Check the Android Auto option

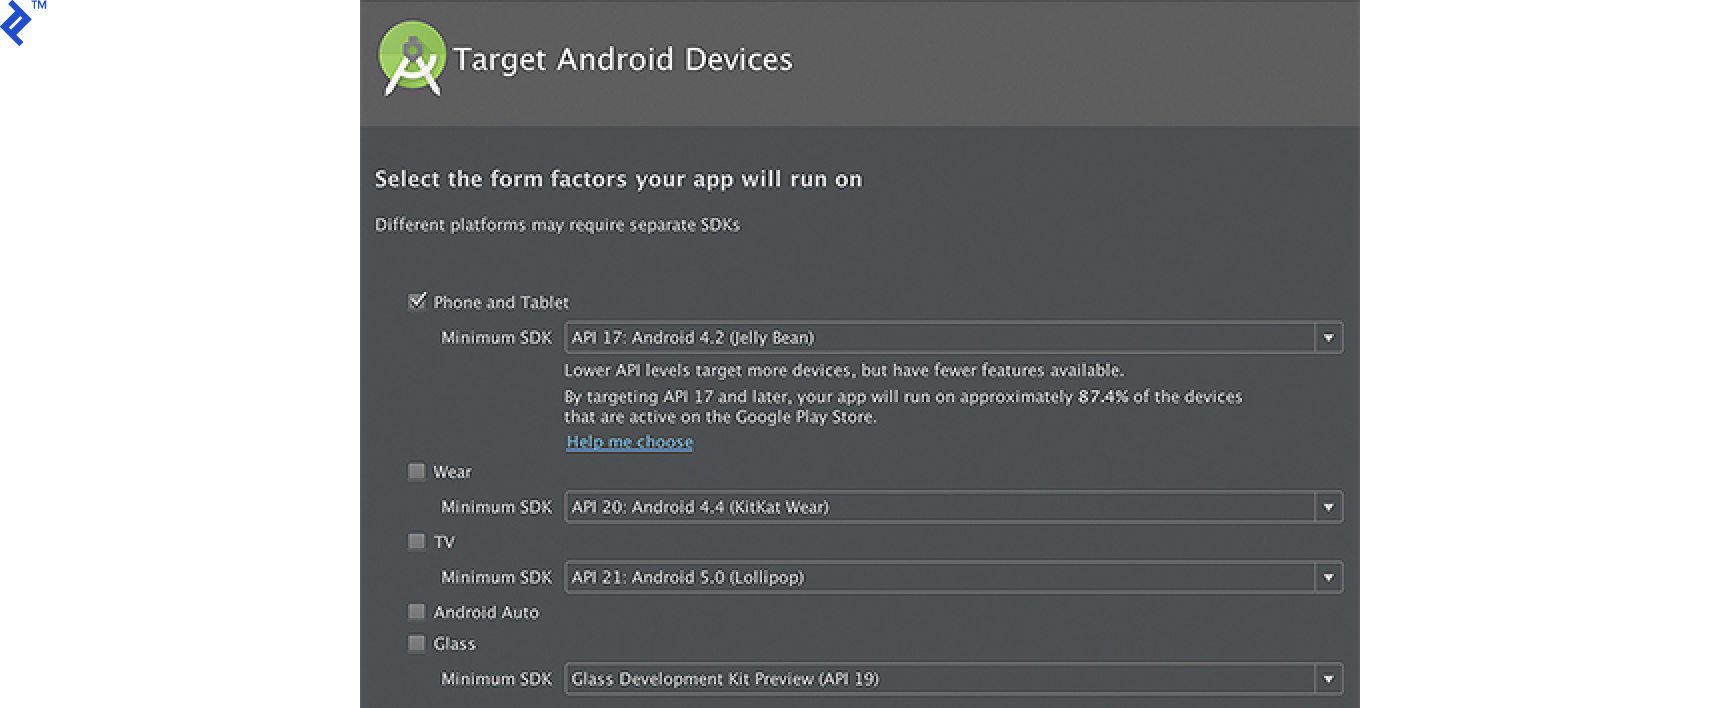[x=417, y=611]
